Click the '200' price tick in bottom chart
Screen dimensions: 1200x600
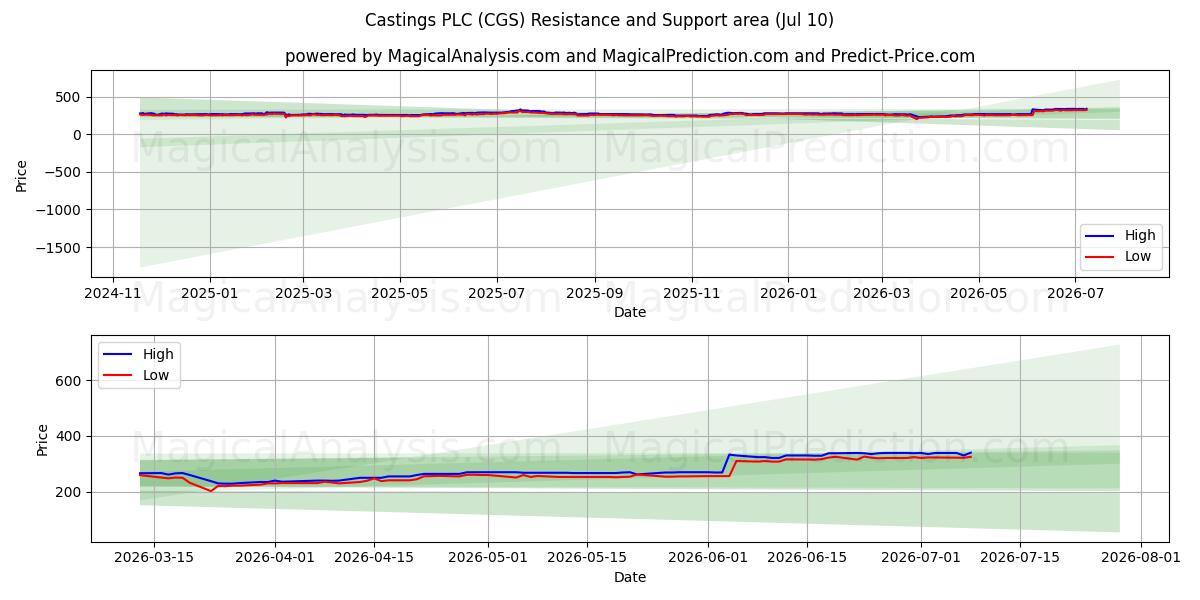point(71,492)
